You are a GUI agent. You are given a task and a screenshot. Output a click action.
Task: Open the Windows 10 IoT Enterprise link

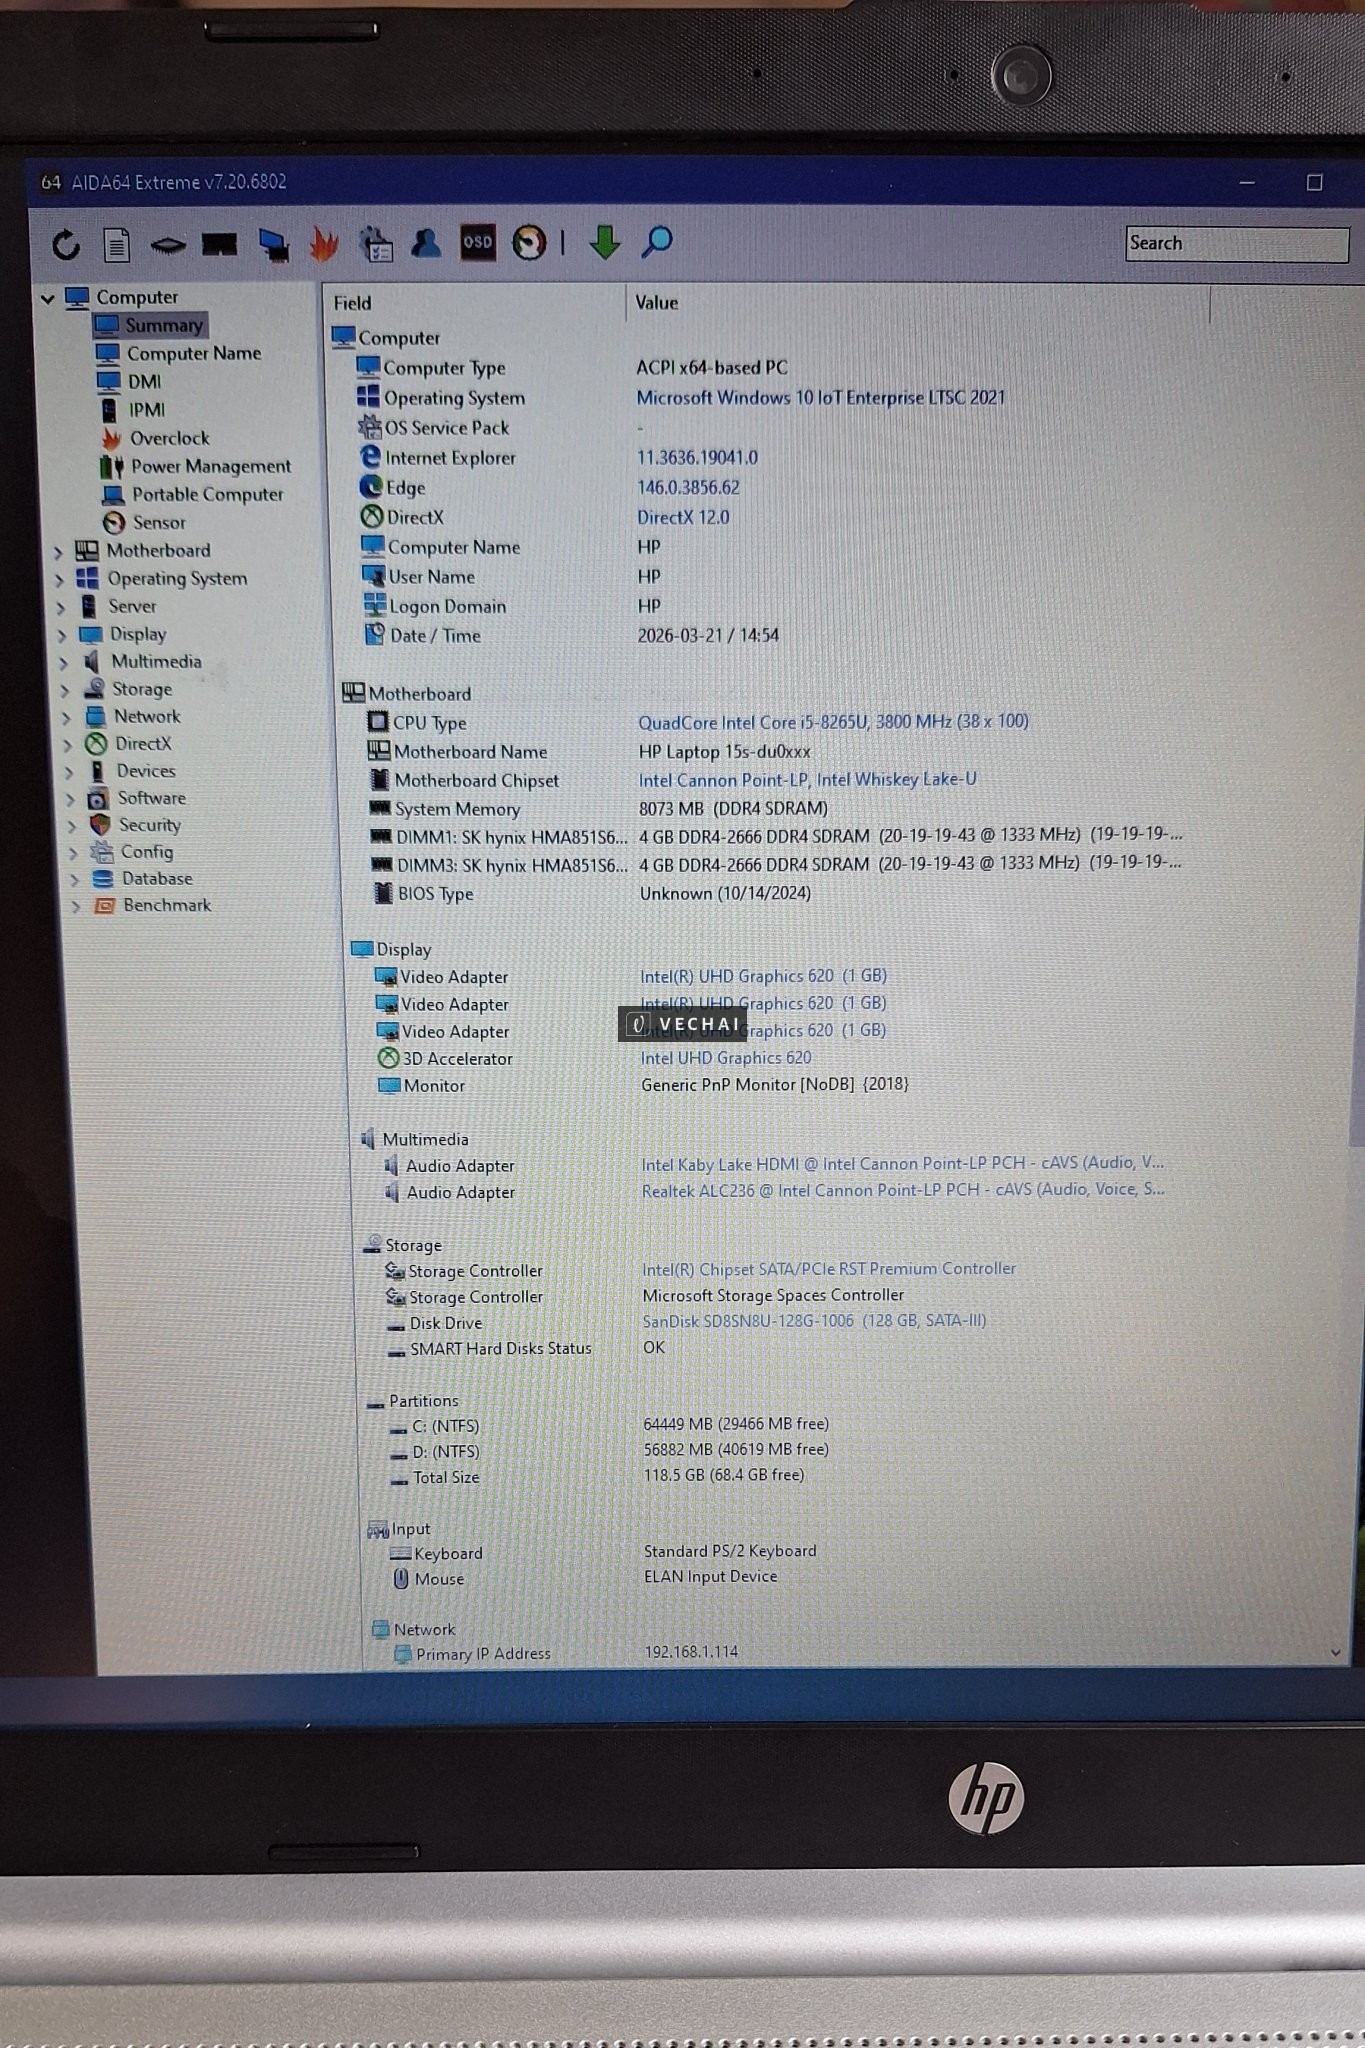pos(821,397)
